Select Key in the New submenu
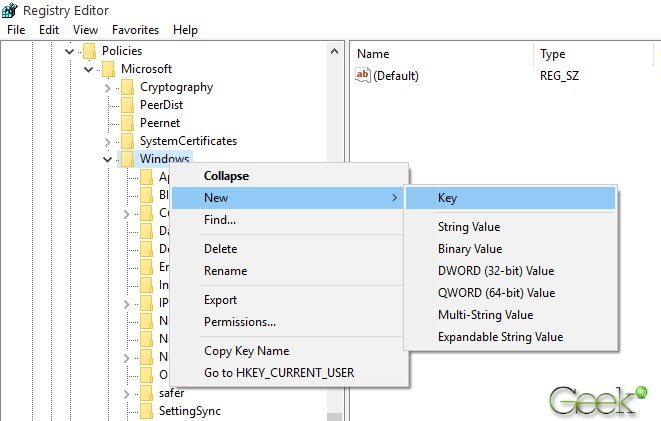The height and width of the screenshot is (421, 661). click(510, 198)
